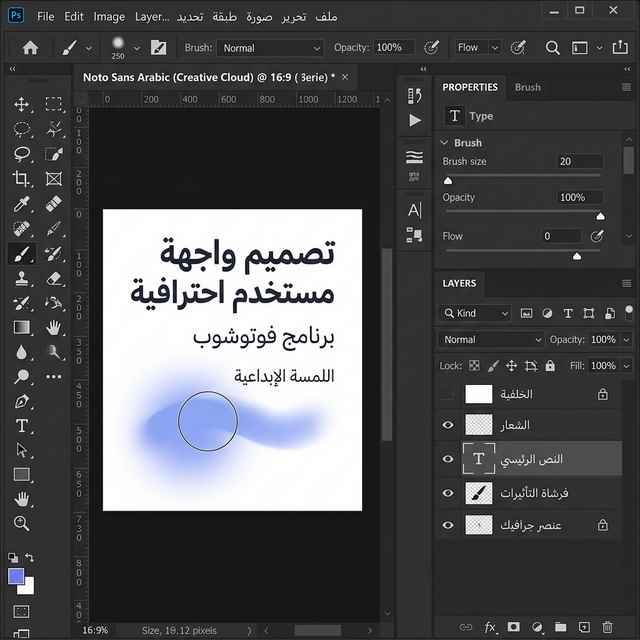The height and width of the screenshot is (640, 640).
Task: Select the Gradient tool
Action: 21,327
